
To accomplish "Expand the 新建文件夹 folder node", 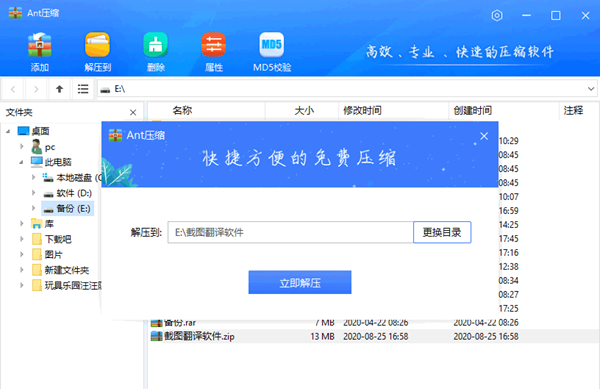I will [x=22, y=270].
